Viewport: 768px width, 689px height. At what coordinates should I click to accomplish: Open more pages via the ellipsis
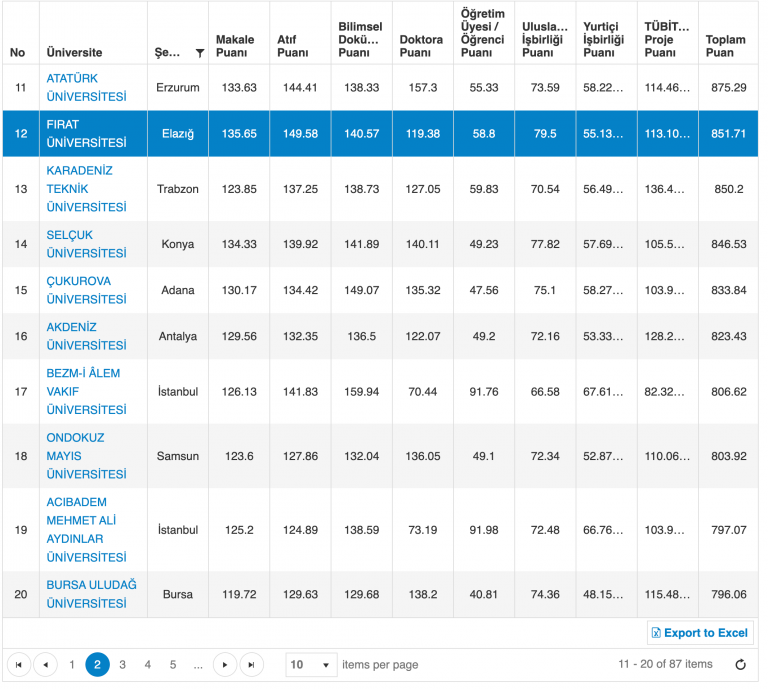(198, 665)
